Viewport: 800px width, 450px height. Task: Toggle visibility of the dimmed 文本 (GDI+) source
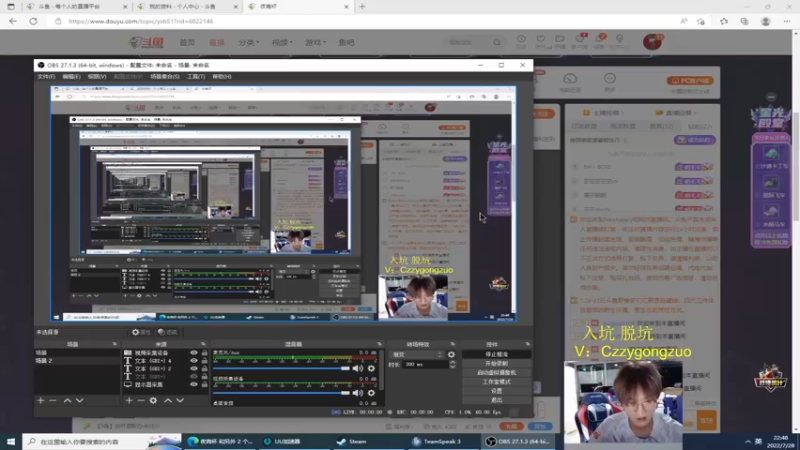click(x=193, y=377)
